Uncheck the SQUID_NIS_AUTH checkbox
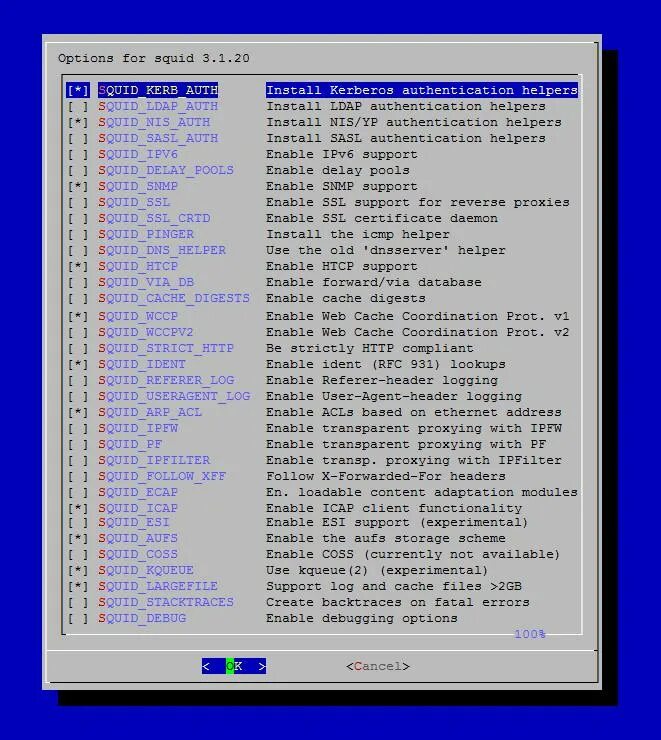Viewport: 661px width, 740px height. 78,122
